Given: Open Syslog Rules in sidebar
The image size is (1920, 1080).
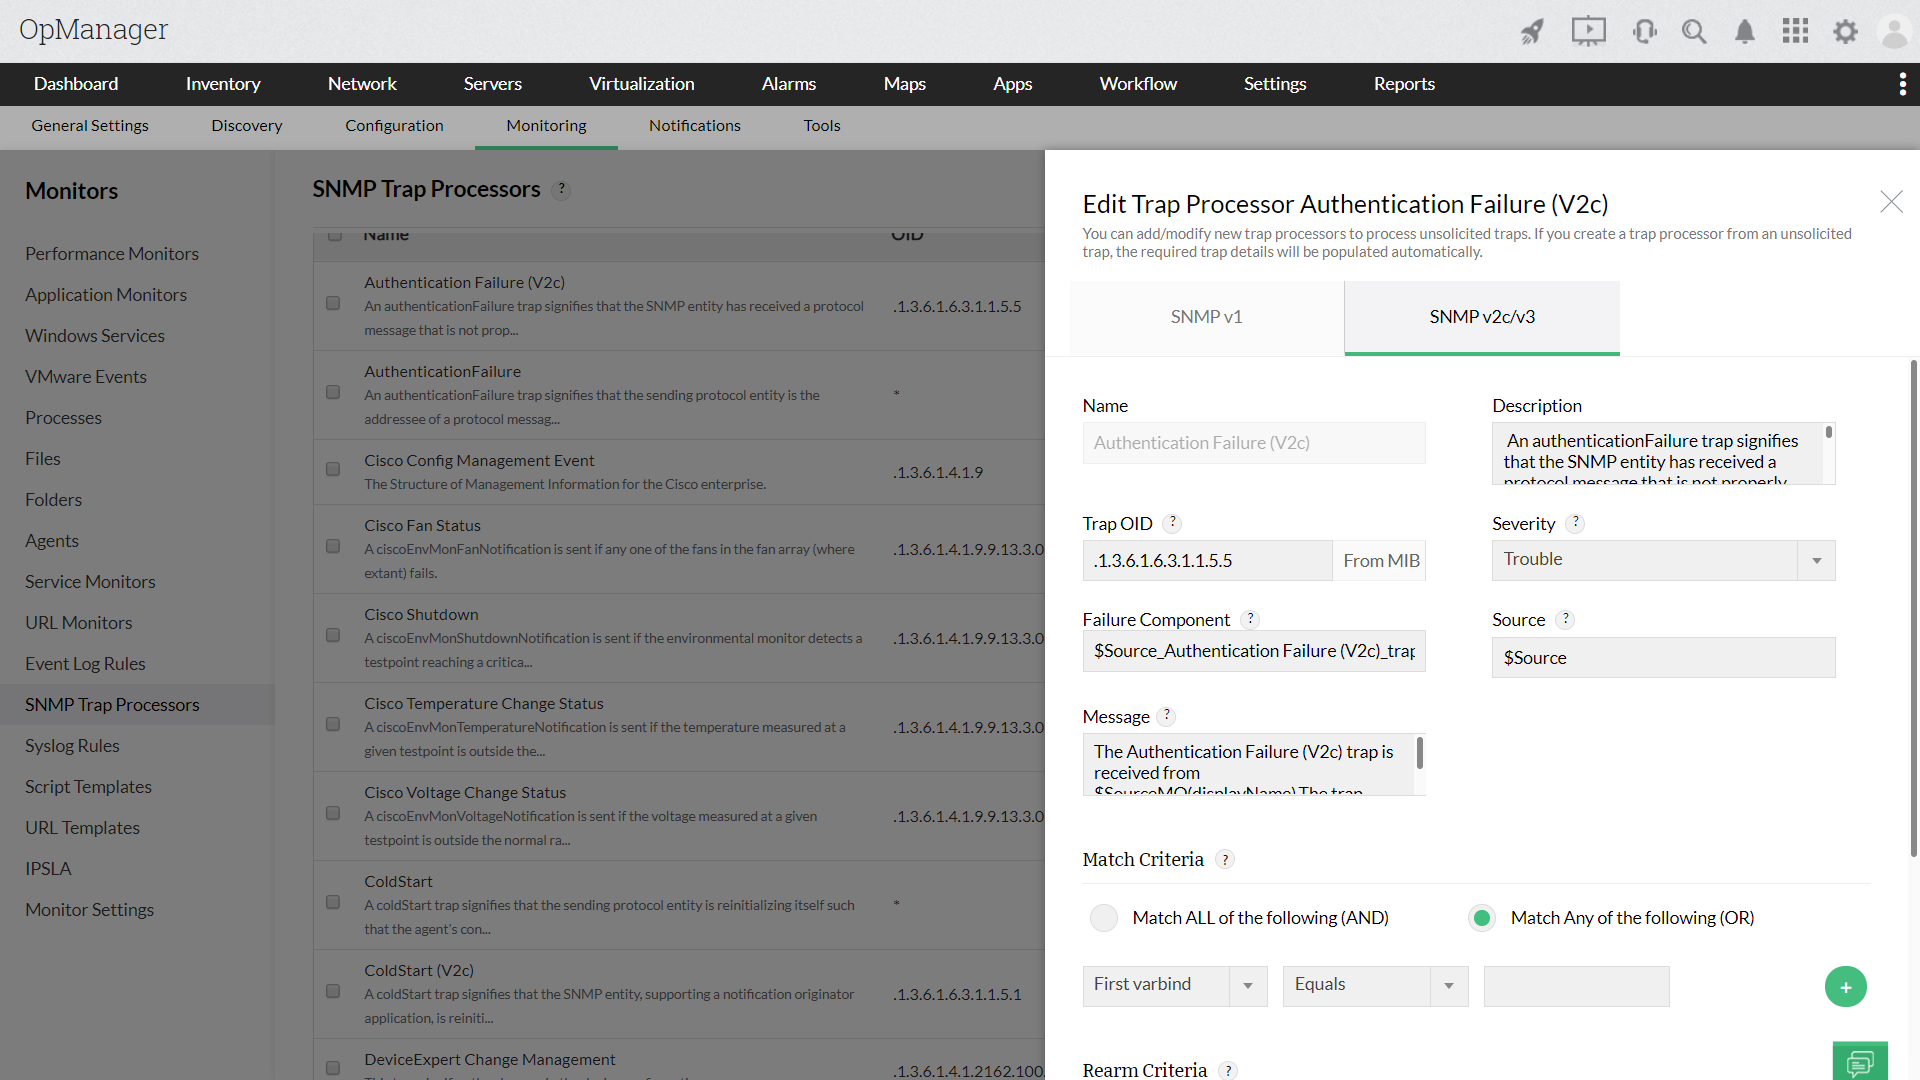Looking at the screenshot, I should tap(72, 746).
